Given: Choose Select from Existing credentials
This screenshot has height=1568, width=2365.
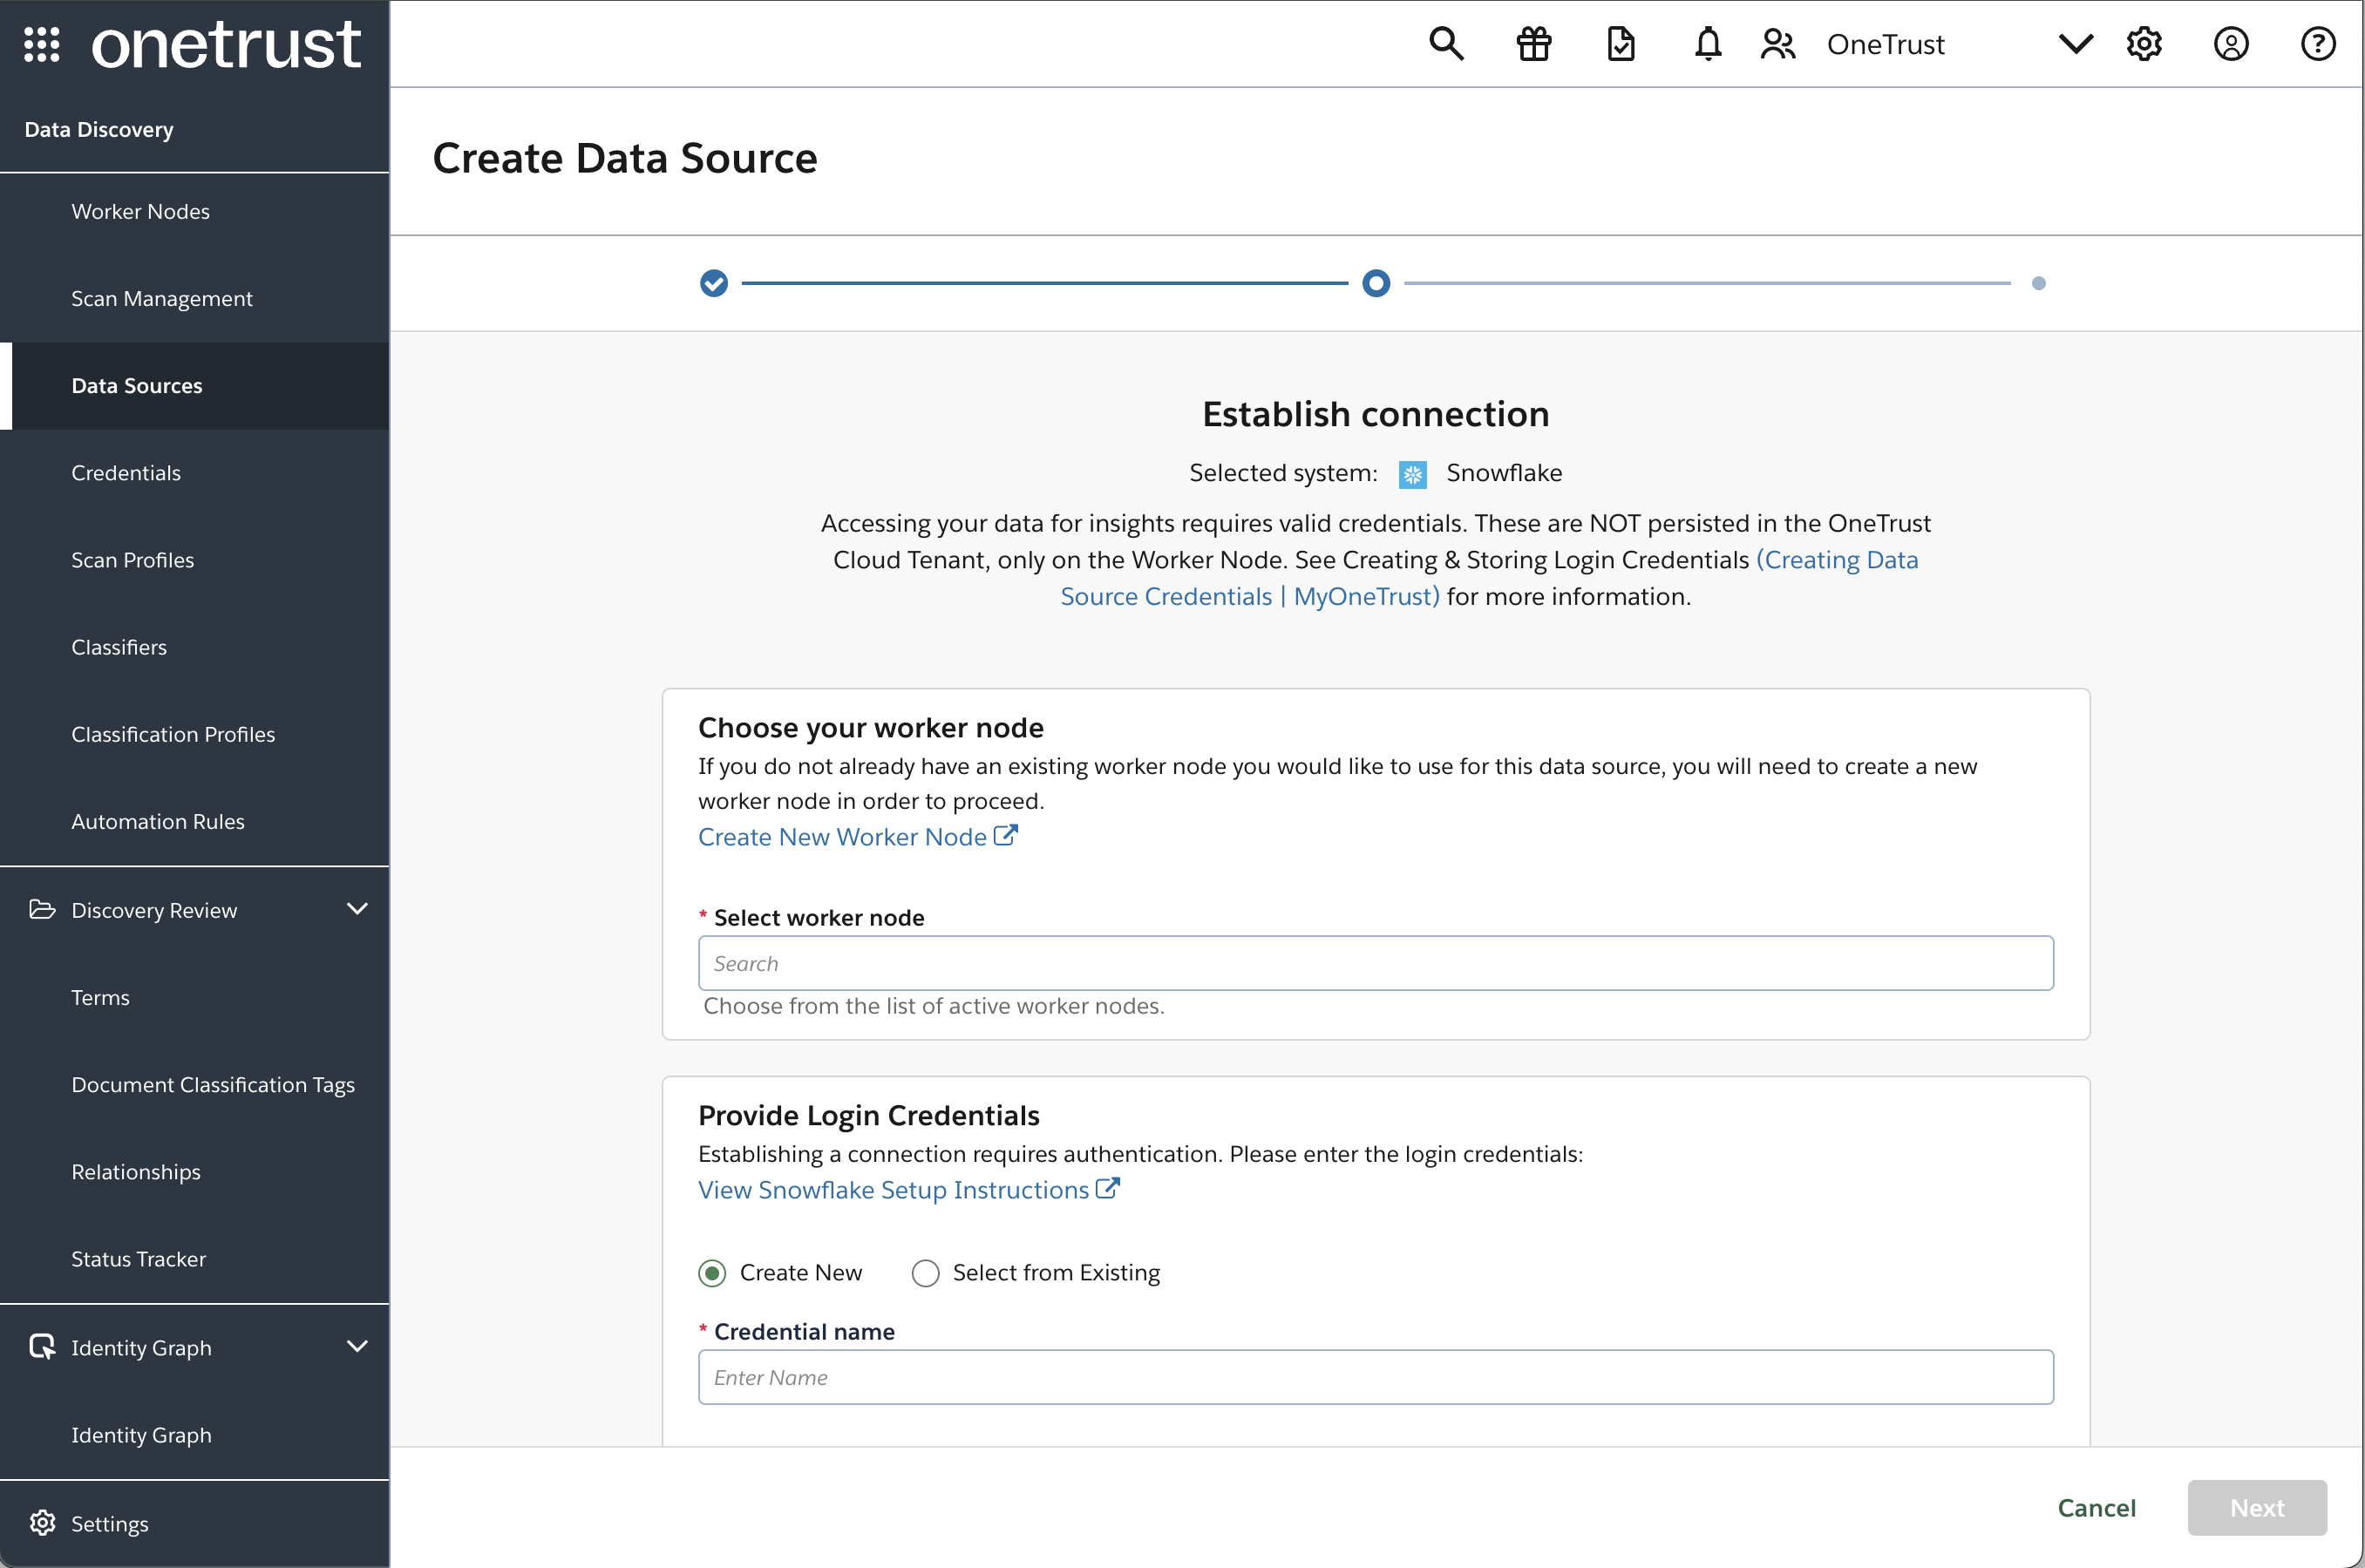Looking at the screenshot, I should [925, 1273].
